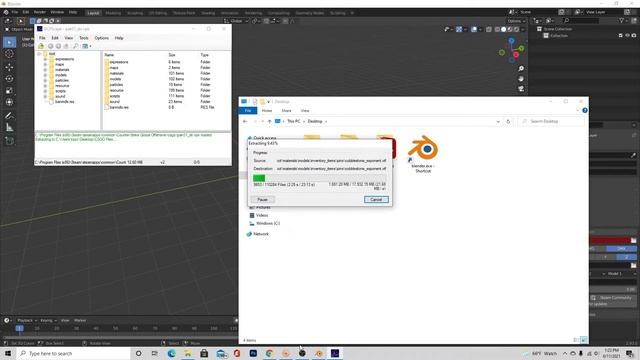640x360 pixels.
Task: Toggle the Collection render camera icon
Action: tap(634, 36)
